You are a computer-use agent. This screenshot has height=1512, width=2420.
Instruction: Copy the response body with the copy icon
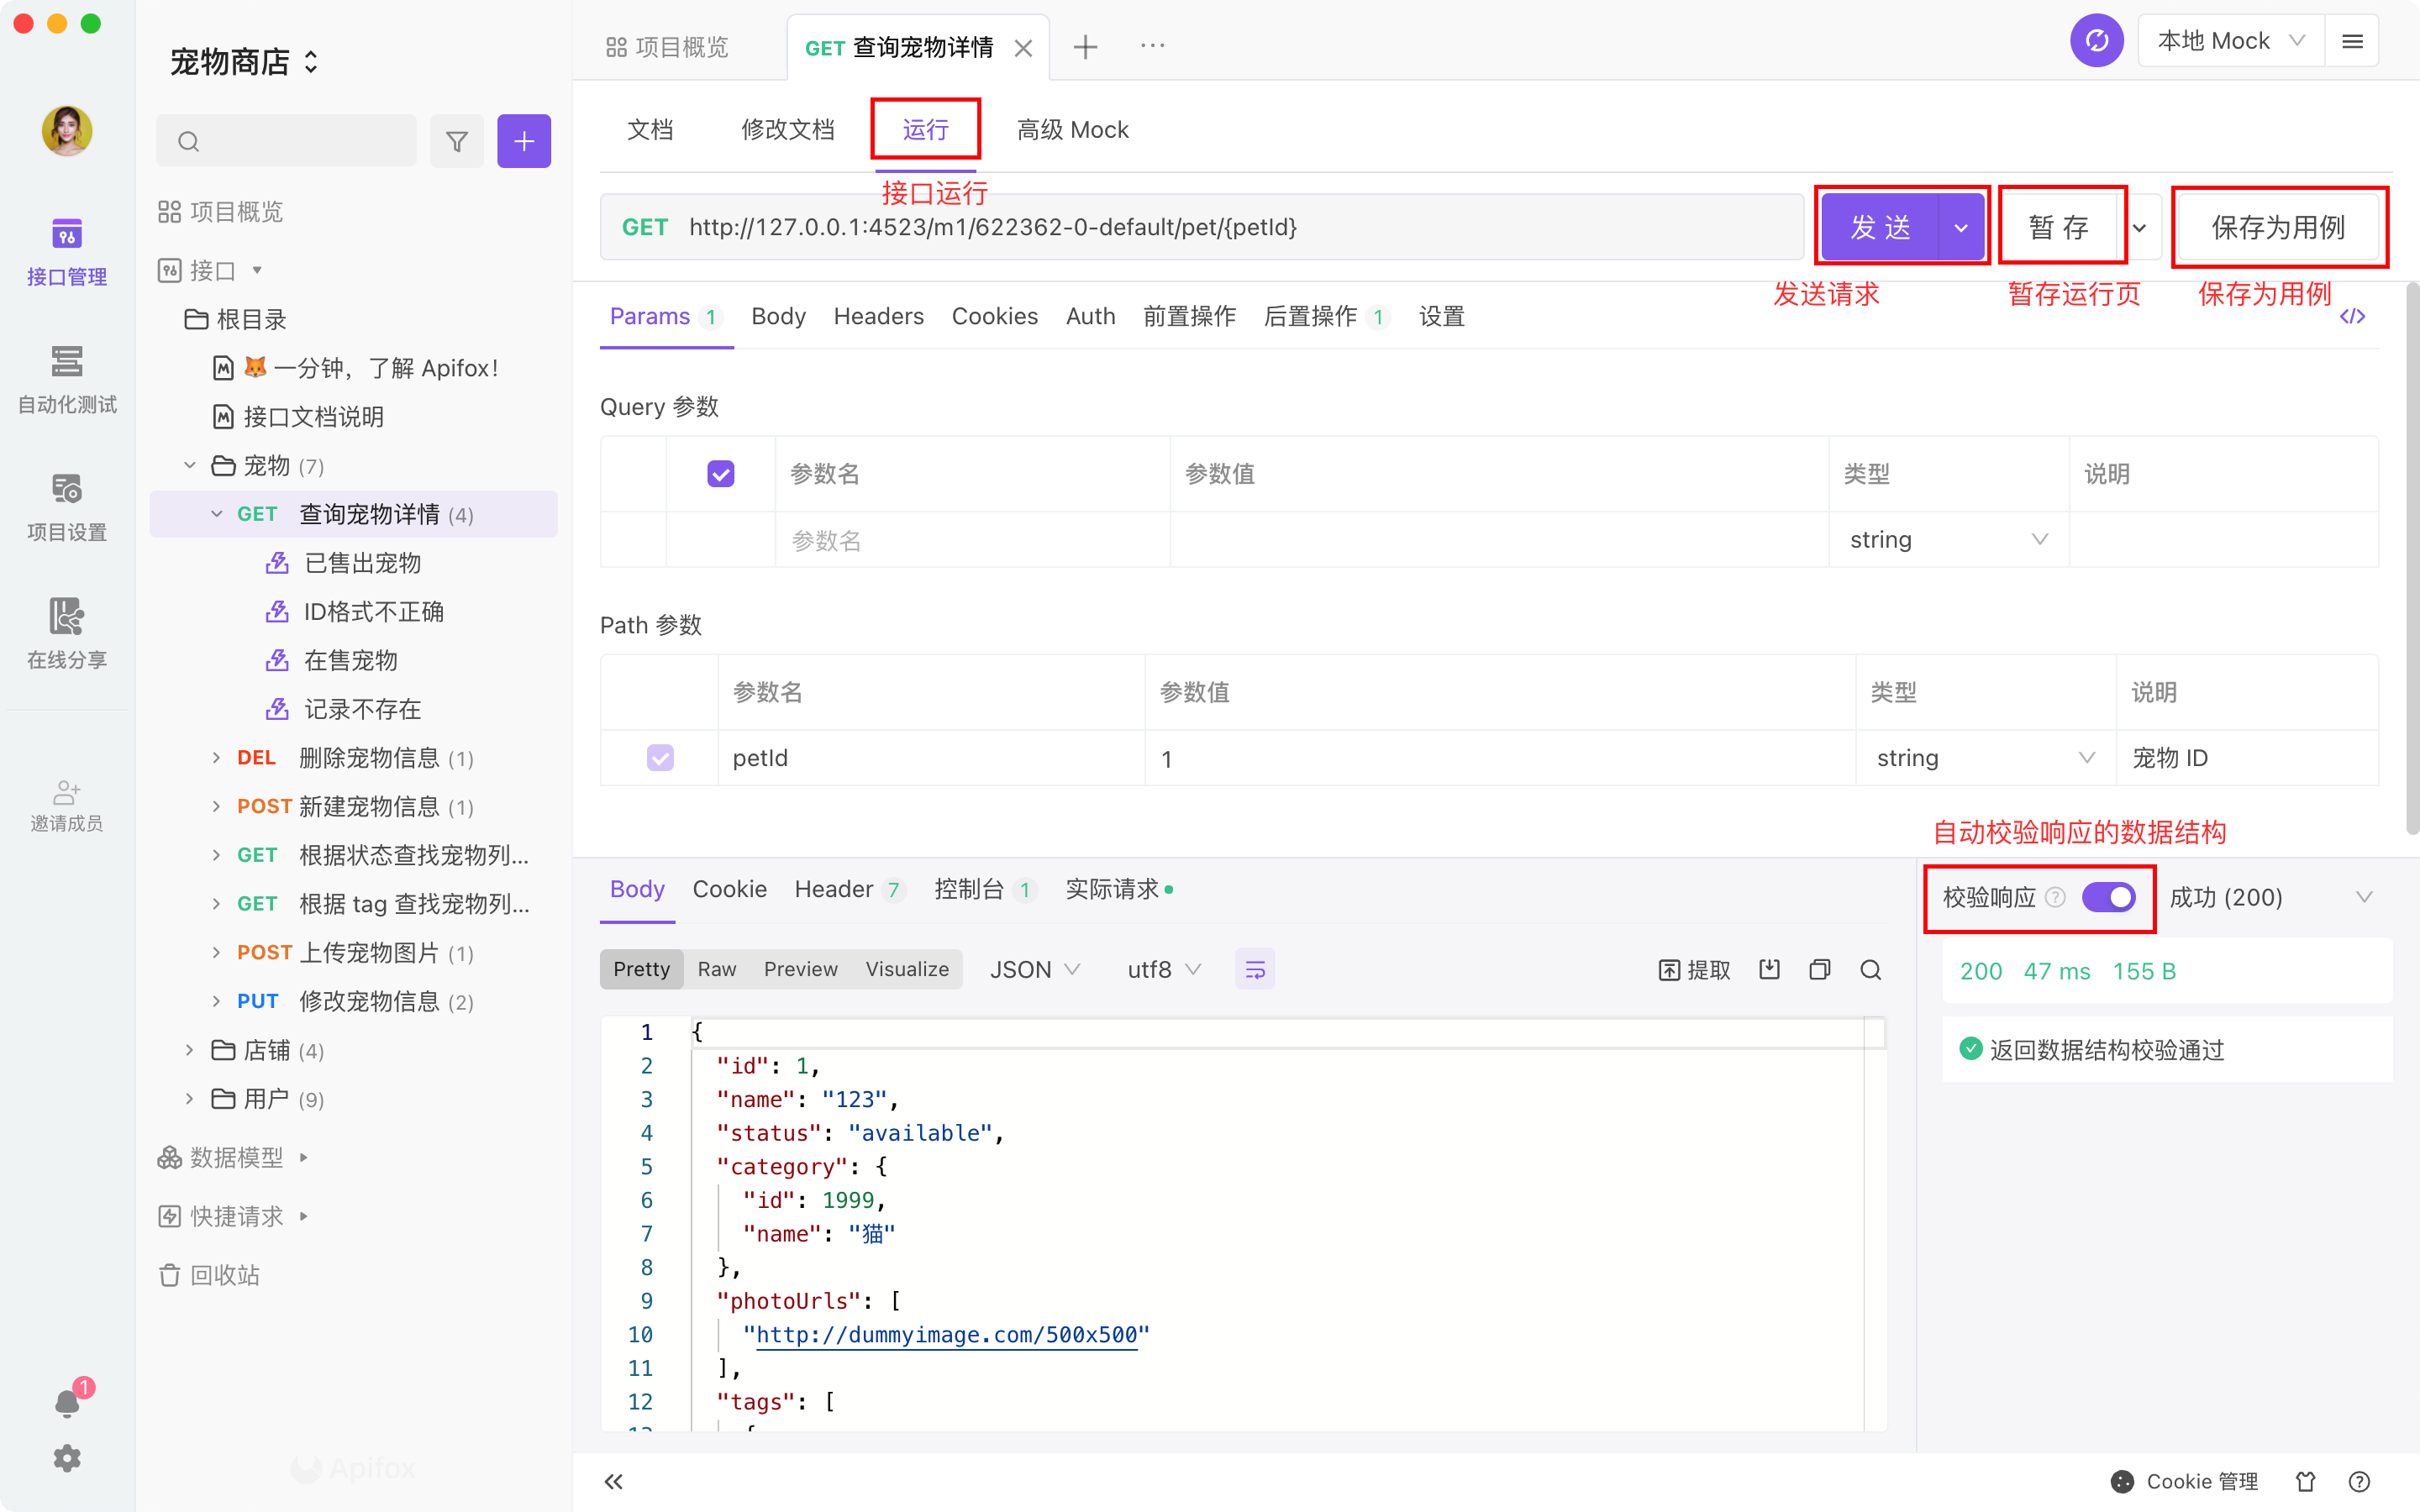1819,969
